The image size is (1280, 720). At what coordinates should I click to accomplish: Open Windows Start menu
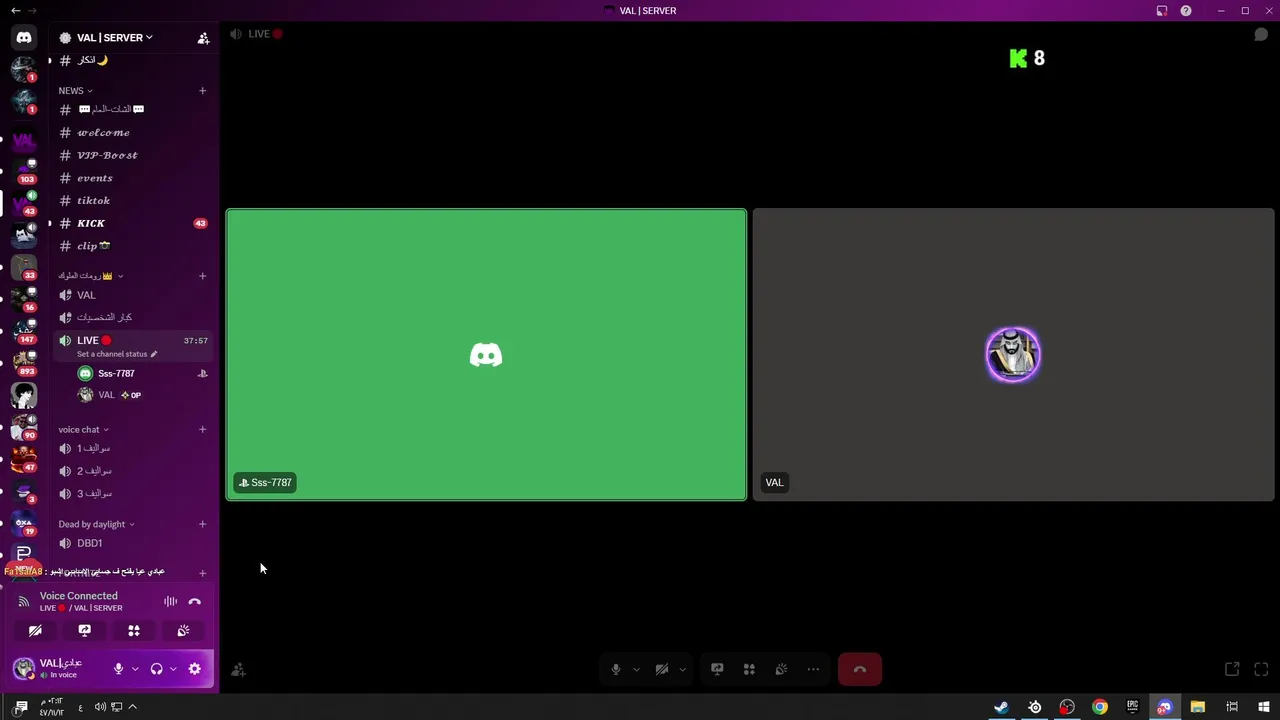(1264, 707)
